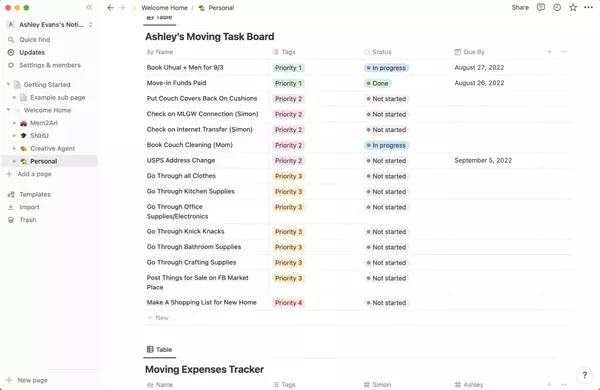Expand the Mem2Ari page tree toggle
This screenshot has width=600, height=390.
click(15, 123)
